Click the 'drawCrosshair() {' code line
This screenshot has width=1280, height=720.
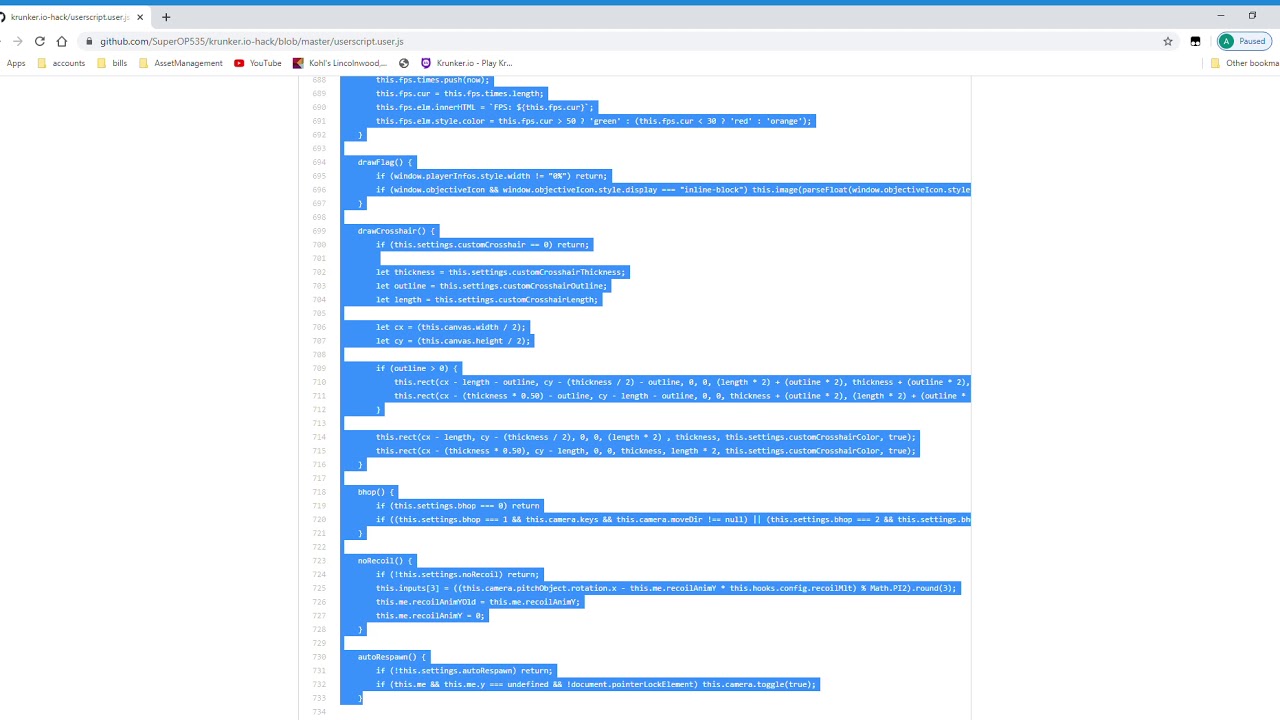click(x=397, y=231)
